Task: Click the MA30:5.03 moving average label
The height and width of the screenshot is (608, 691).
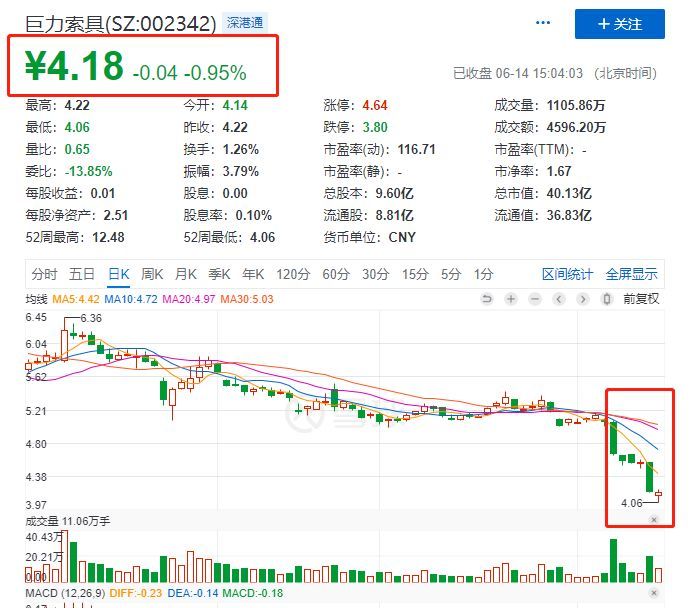Action: pyautogui.click(x=247, y=299)
